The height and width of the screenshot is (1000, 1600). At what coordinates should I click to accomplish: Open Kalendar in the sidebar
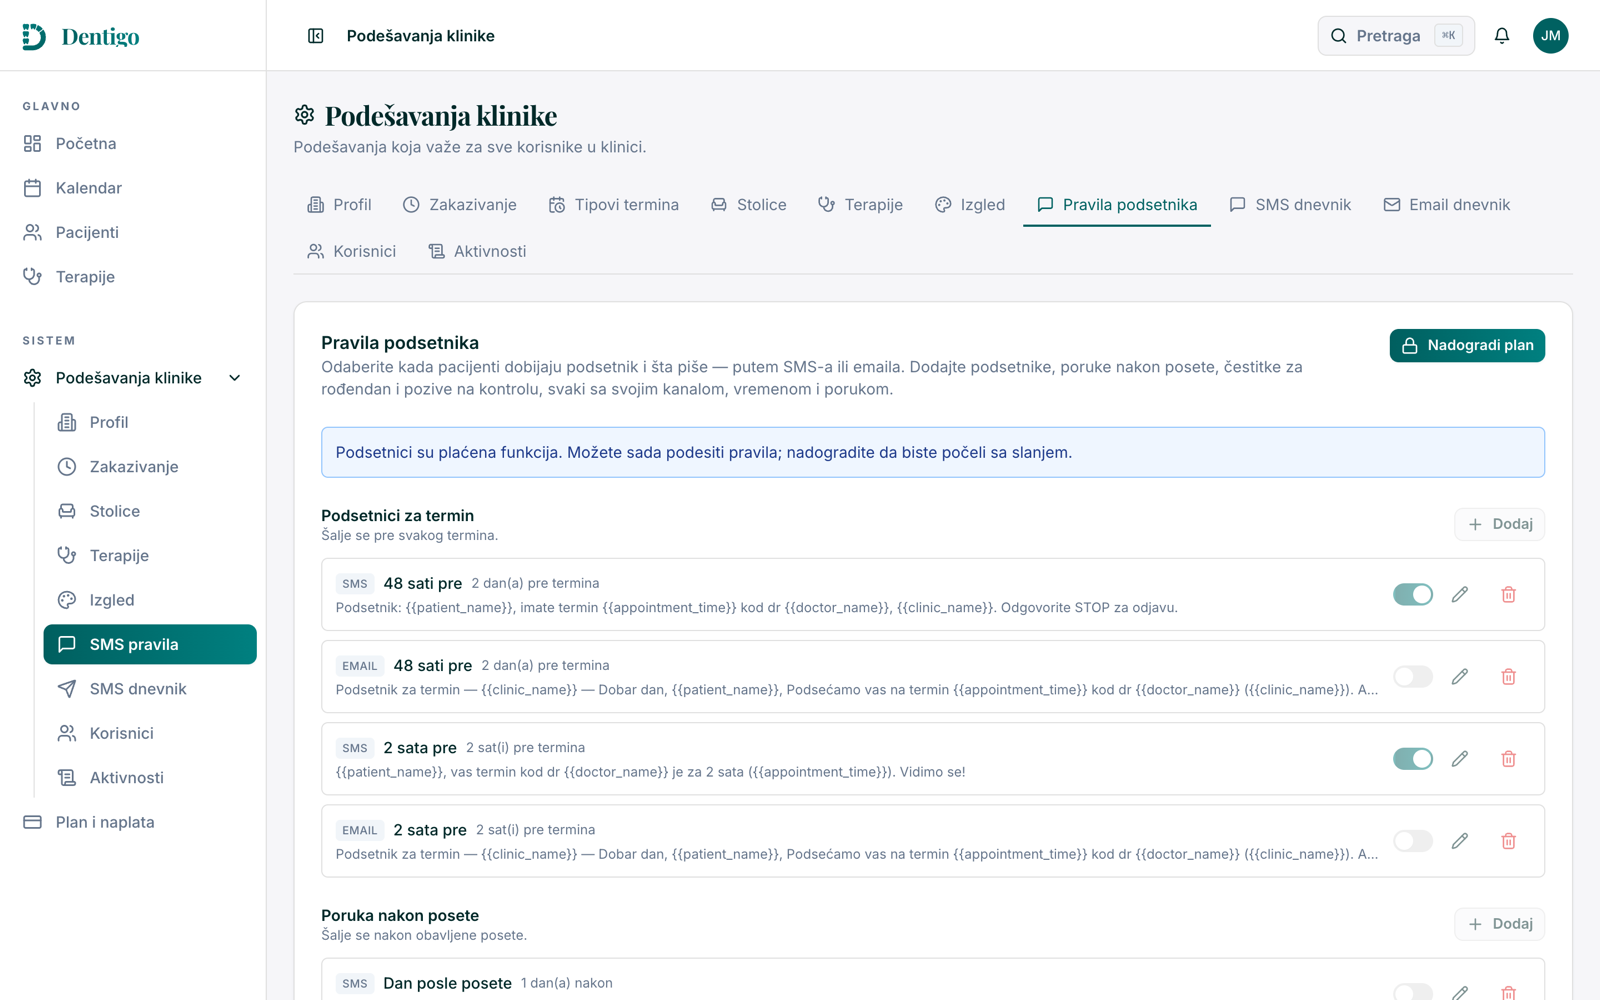coord(133,188)
